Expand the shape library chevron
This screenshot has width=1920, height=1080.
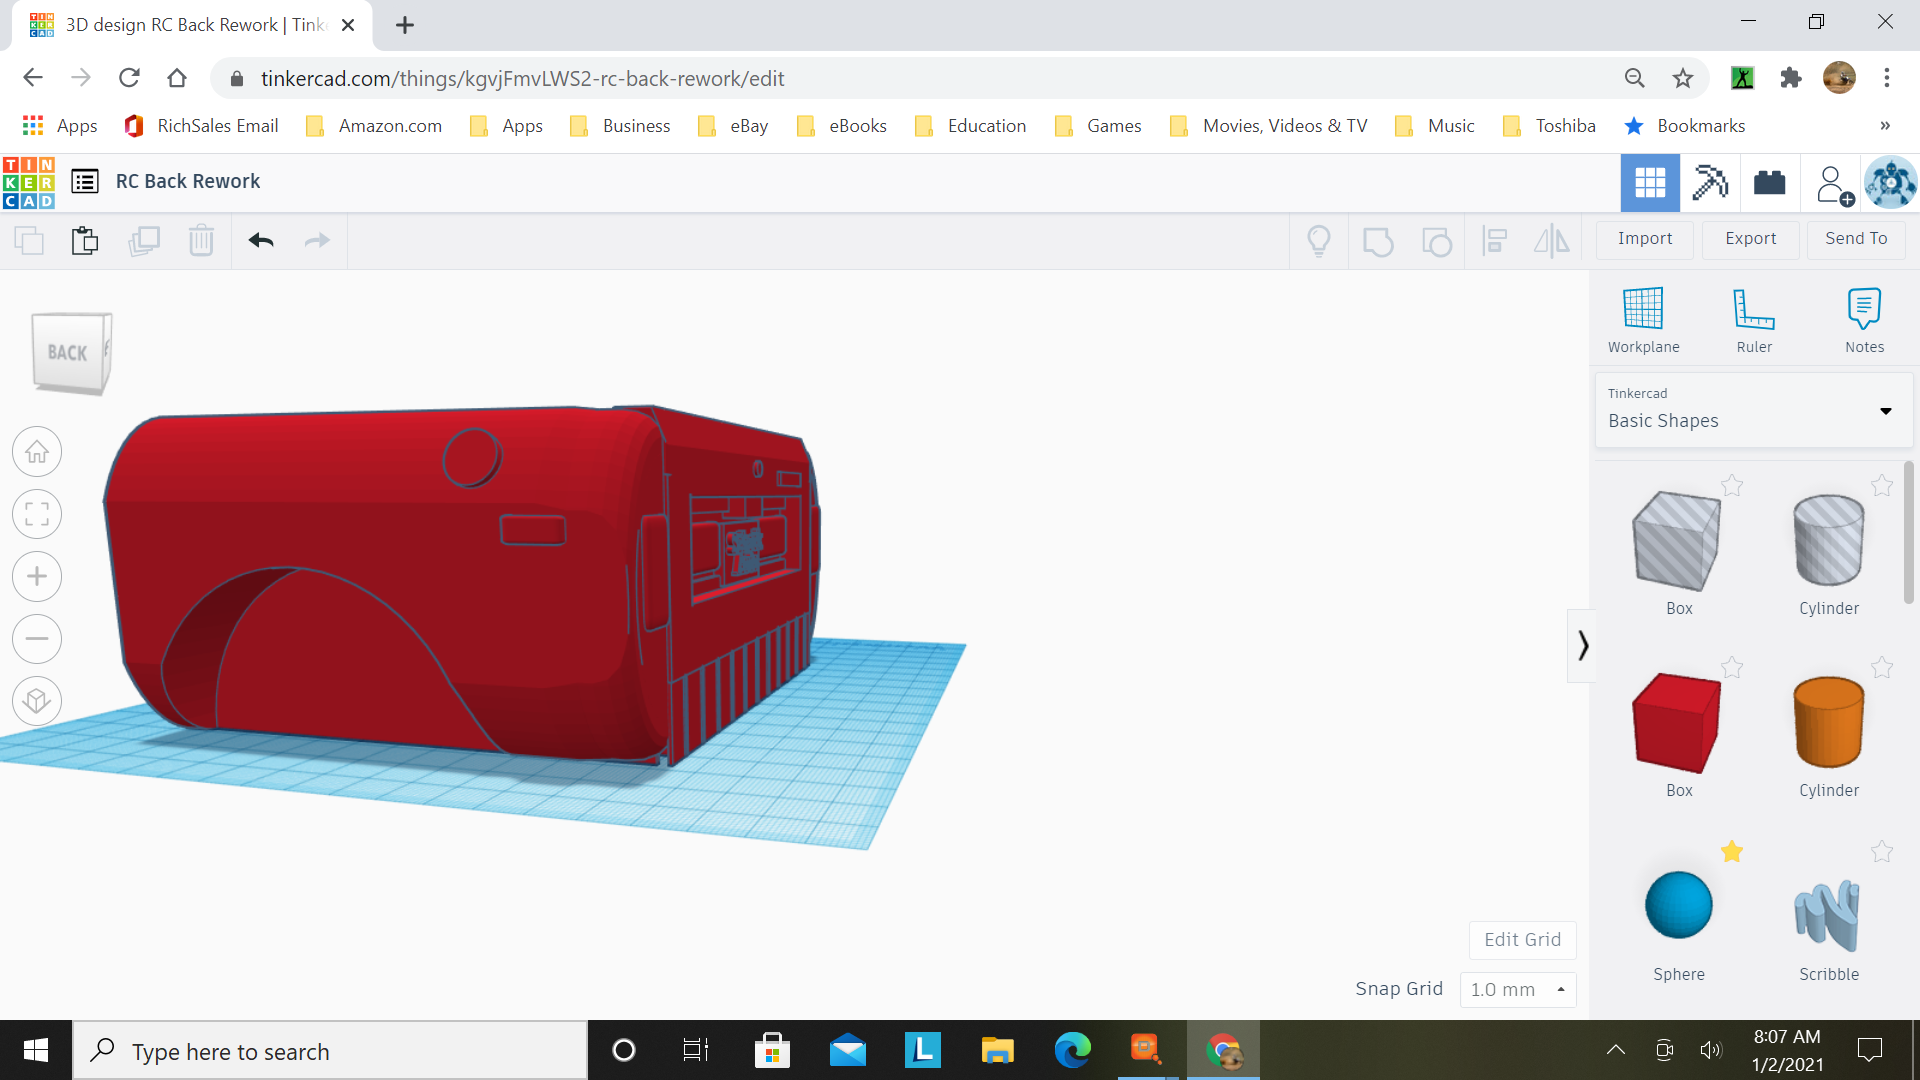tap(1582, 645)
